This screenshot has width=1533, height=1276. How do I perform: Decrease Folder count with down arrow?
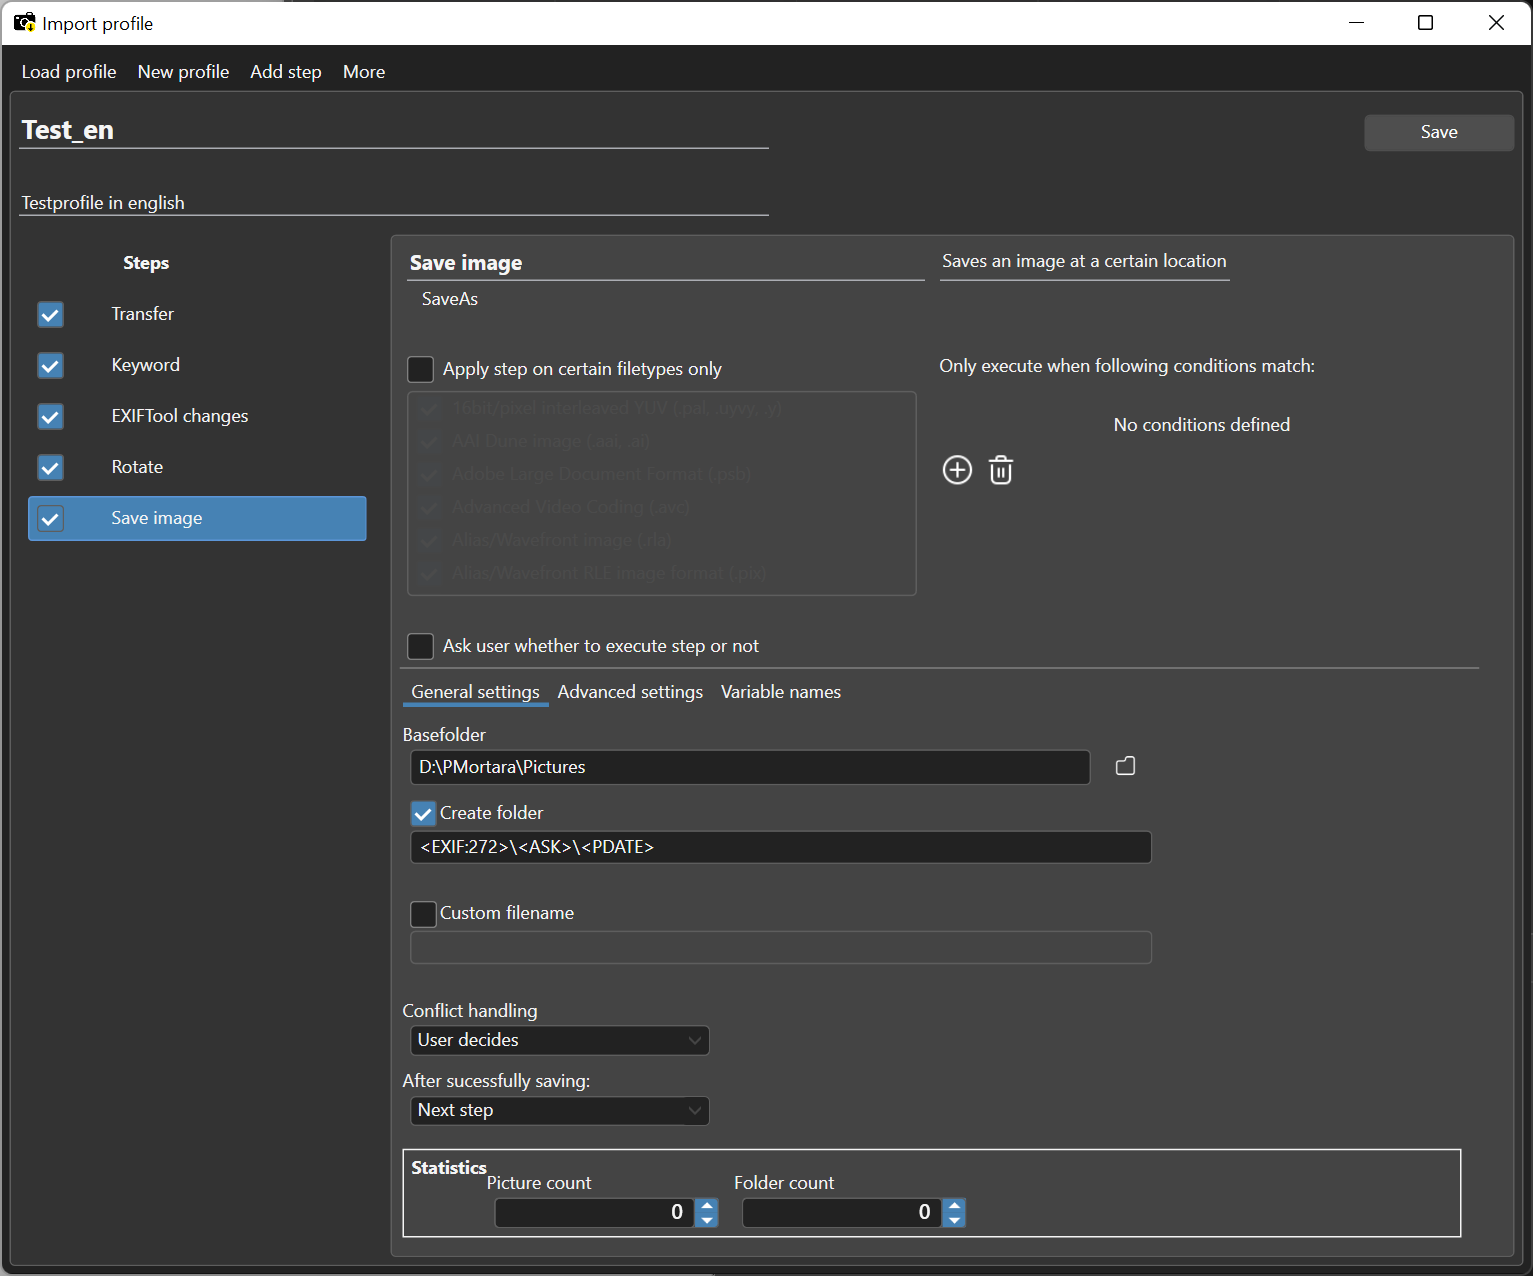pyautogui.click(x=955, y=1220)
